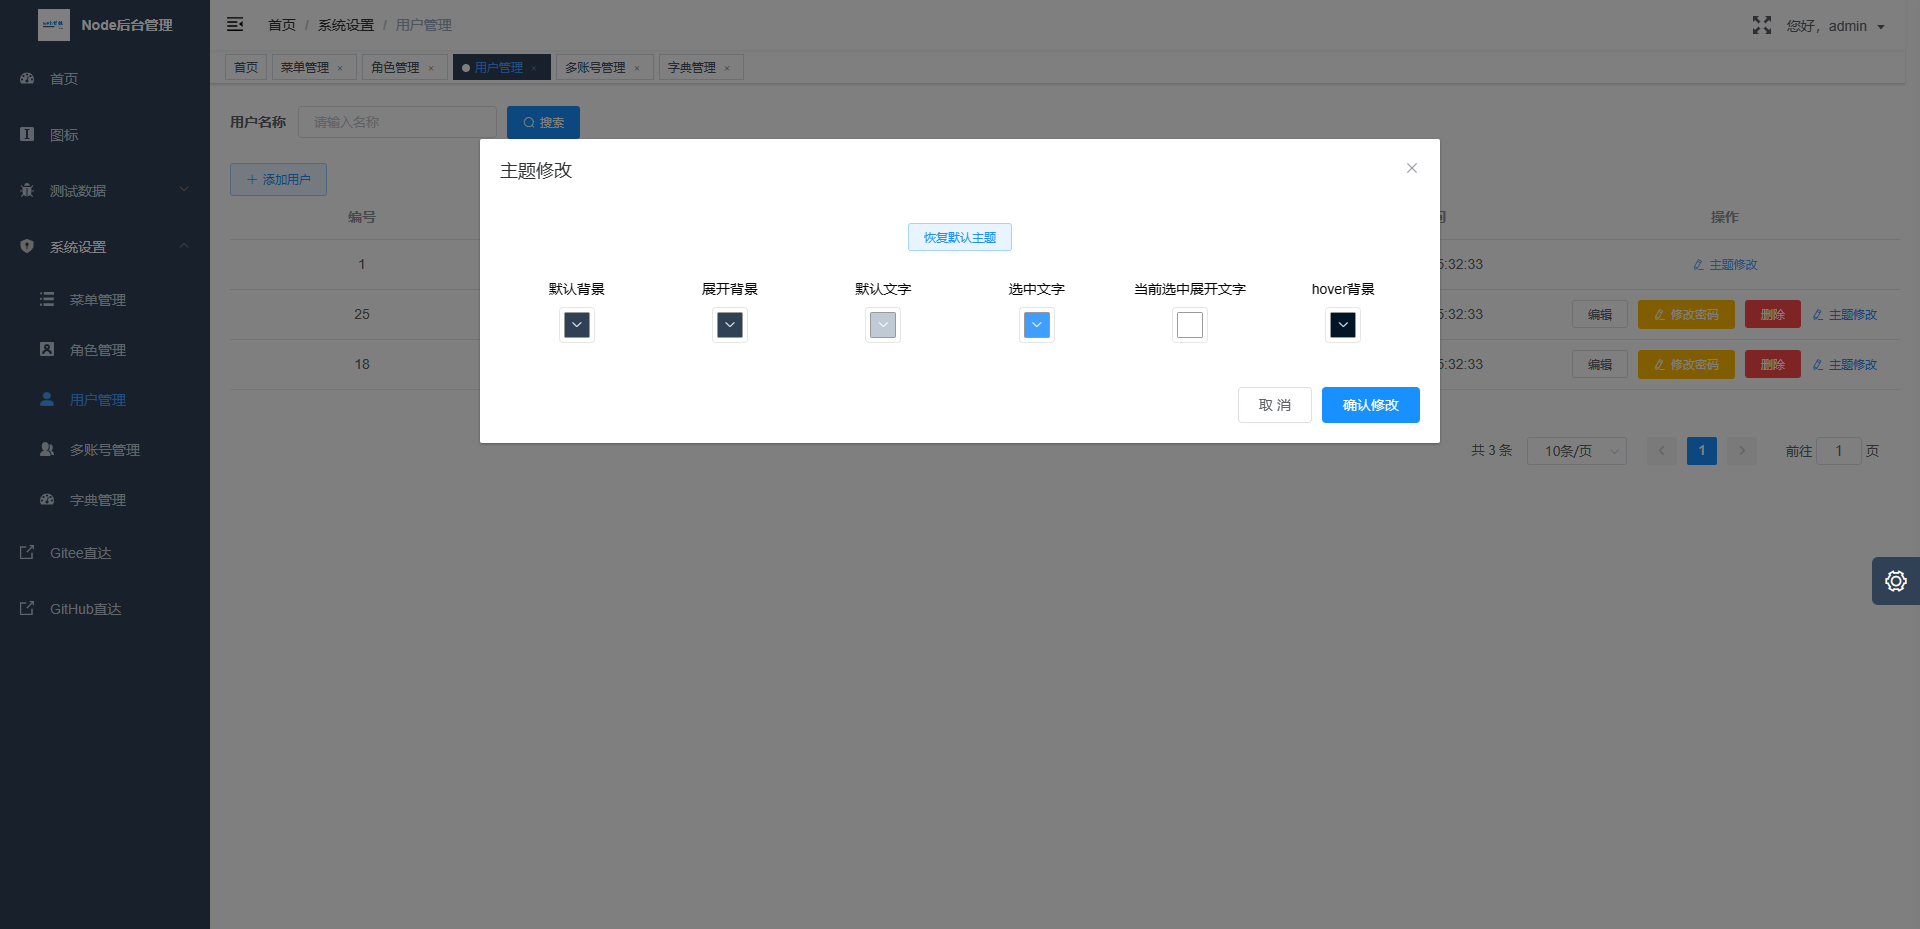
Task: Open the 10条/页 page size dropdown
Action: click(1576, 451)
